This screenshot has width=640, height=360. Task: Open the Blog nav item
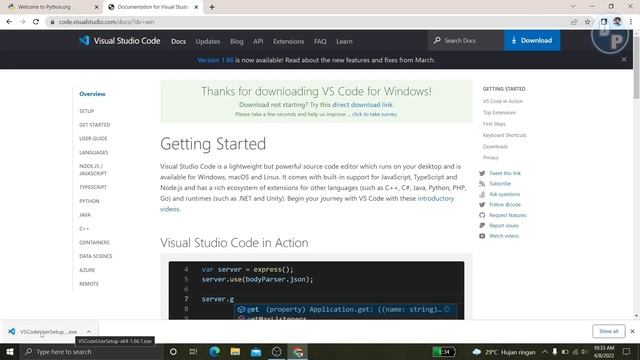tap(236, 41)
